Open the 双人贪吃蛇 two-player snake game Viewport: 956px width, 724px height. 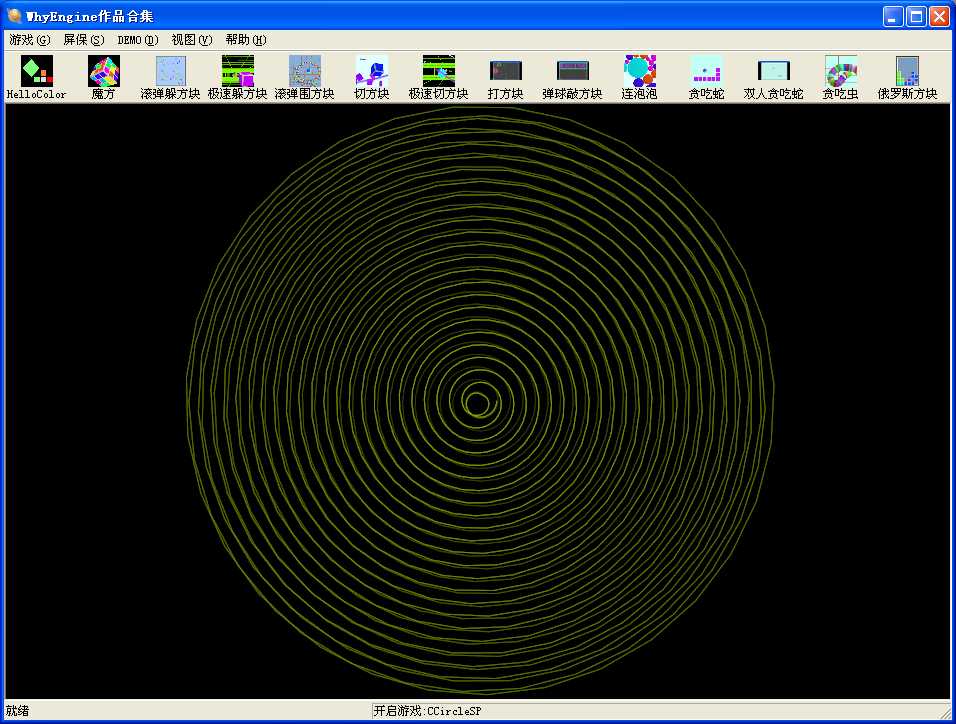coord(774,72)
